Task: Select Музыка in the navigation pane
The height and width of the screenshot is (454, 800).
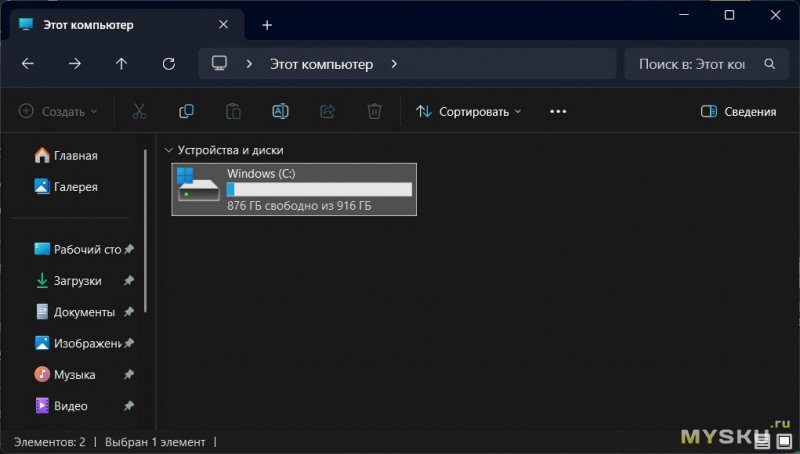Action: [74, 374]
